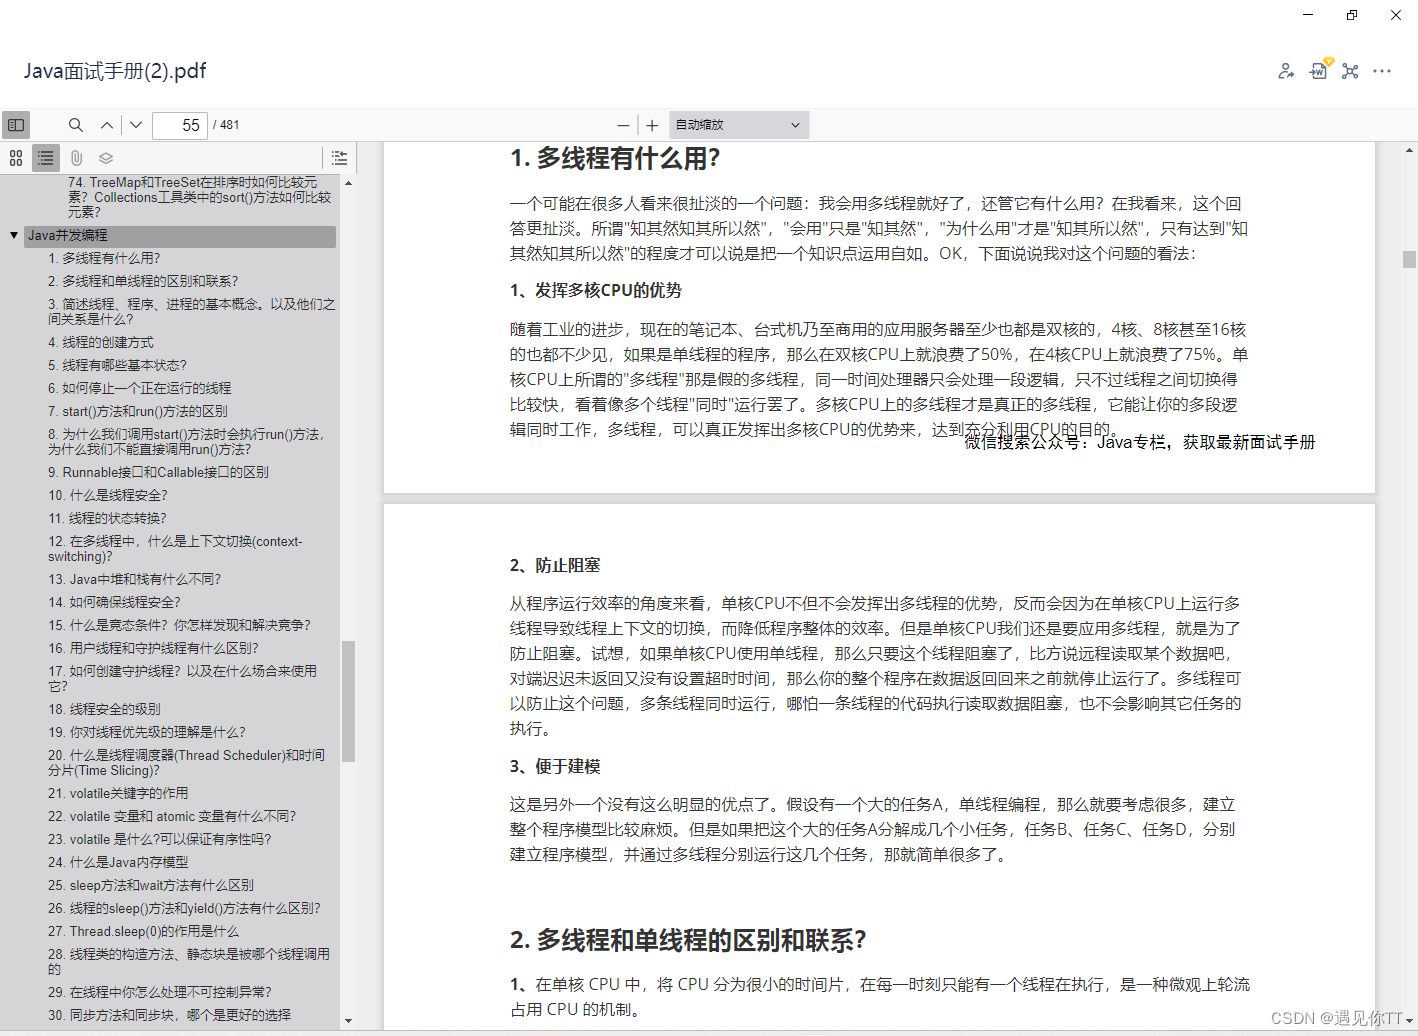Open outline item 11. 线程的状态转换?
The height and width of the screenshot is (1036, 1418).
click(108, 518)
